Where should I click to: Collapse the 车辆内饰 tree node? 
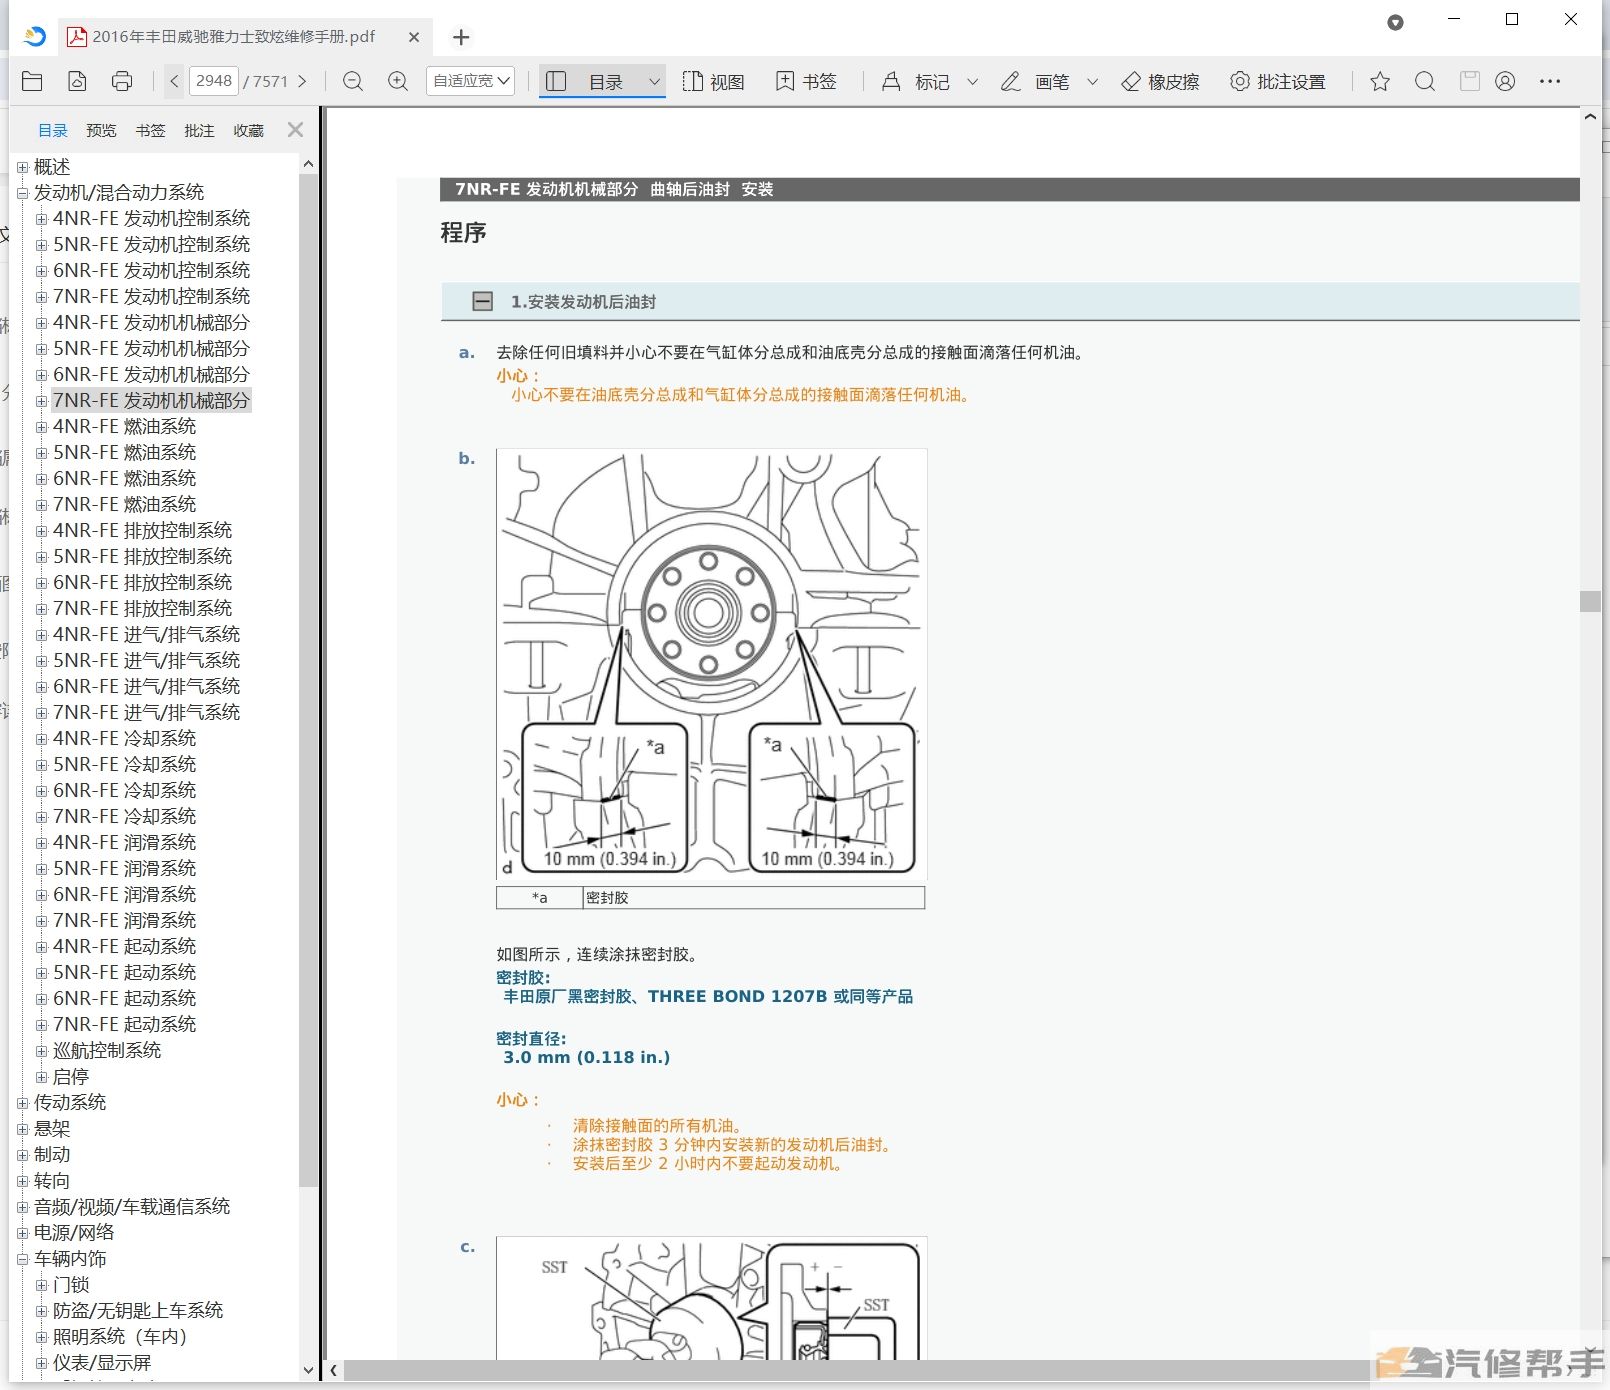22,1259
